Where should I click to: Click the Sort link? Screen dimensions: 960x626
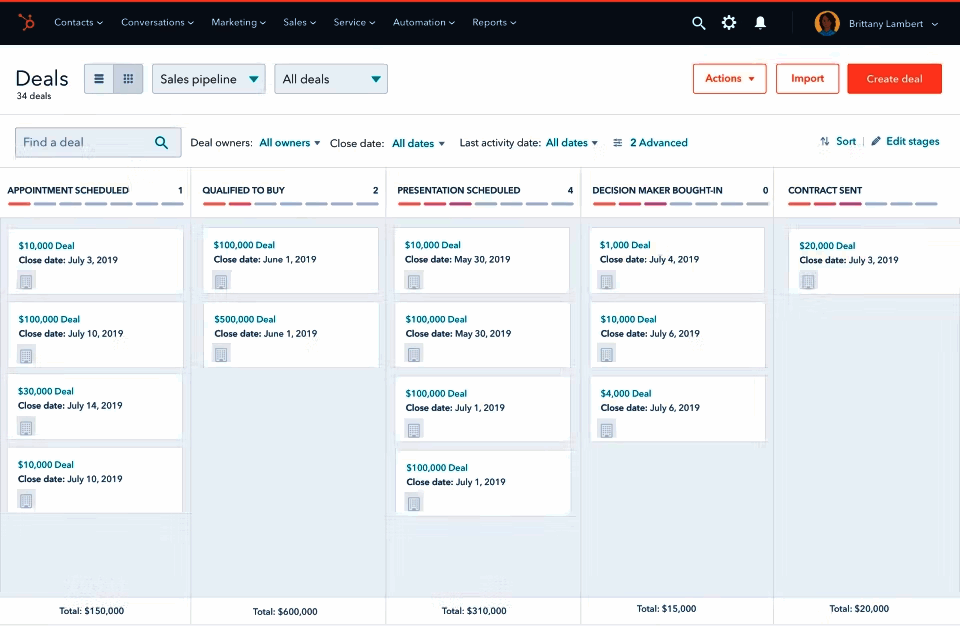click(x=846, y=141)
